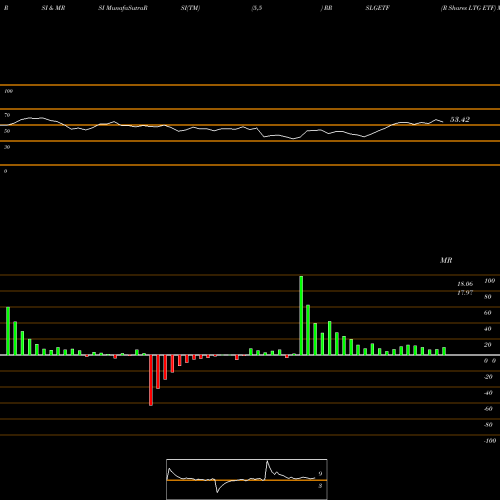Click the first green bar at left edge
Image resolution: width=500 pixels, height=500 pixels.
pos(8,331)
